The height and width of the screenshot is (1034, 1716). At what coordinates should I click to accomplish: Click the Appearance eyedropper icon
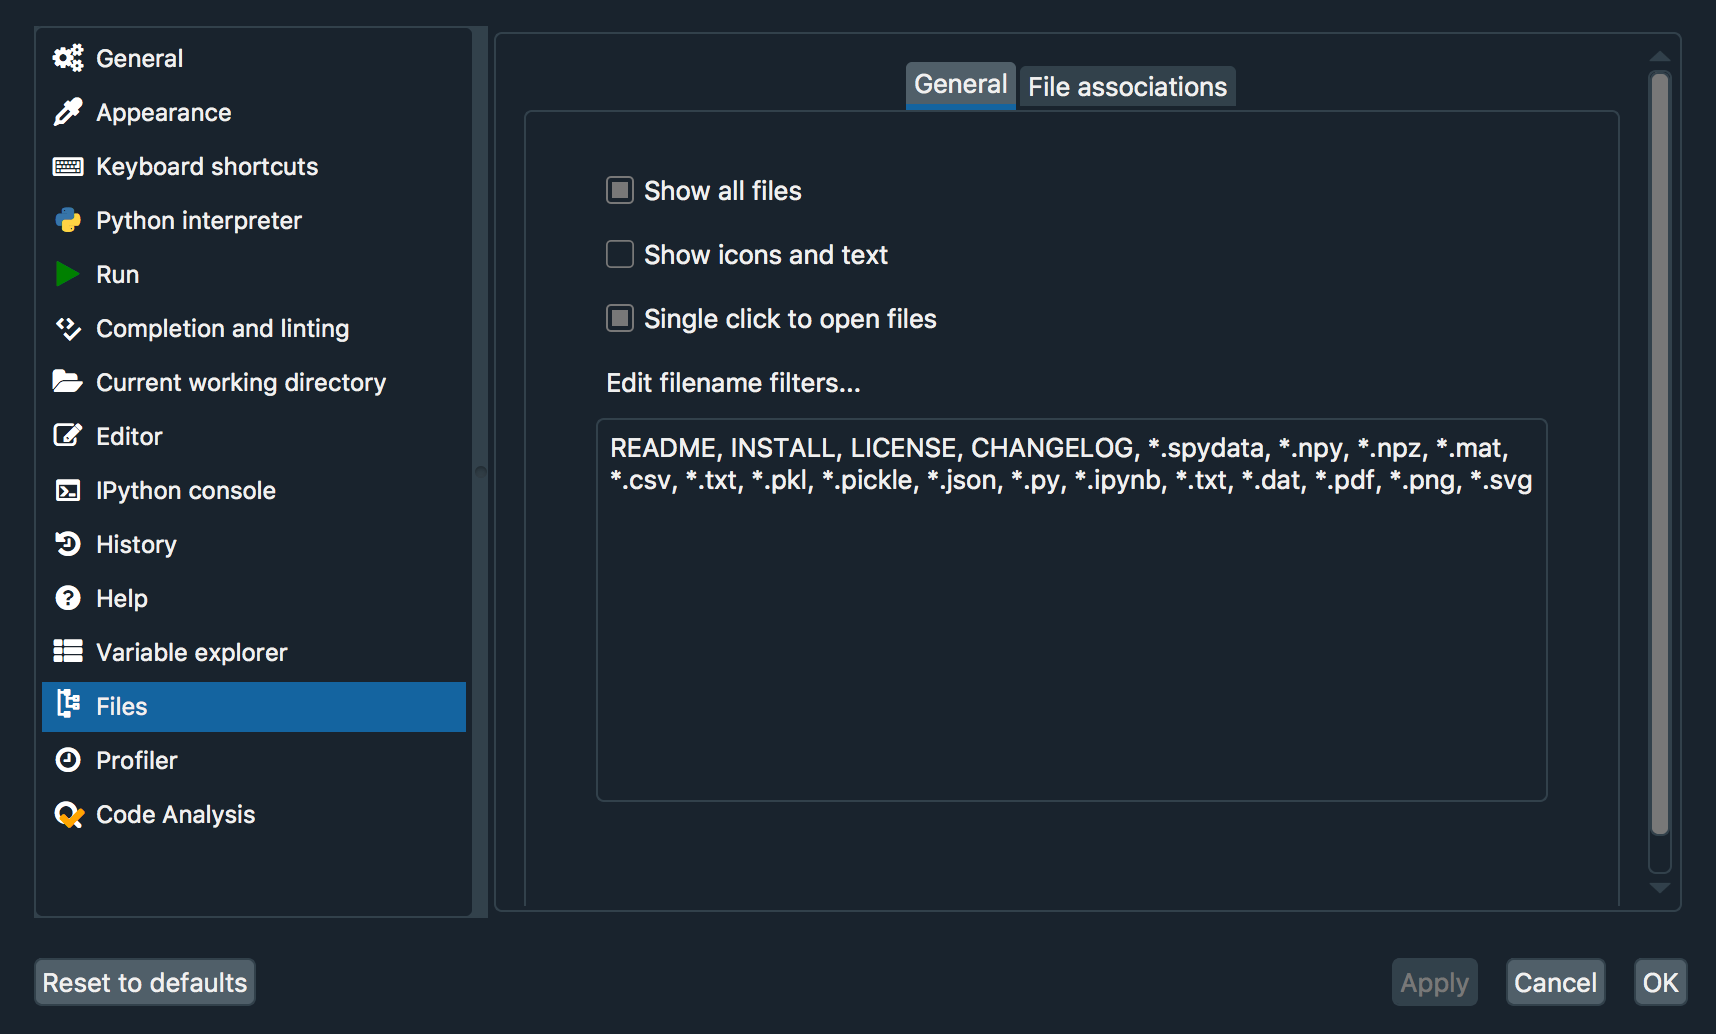tap(67, 112)
